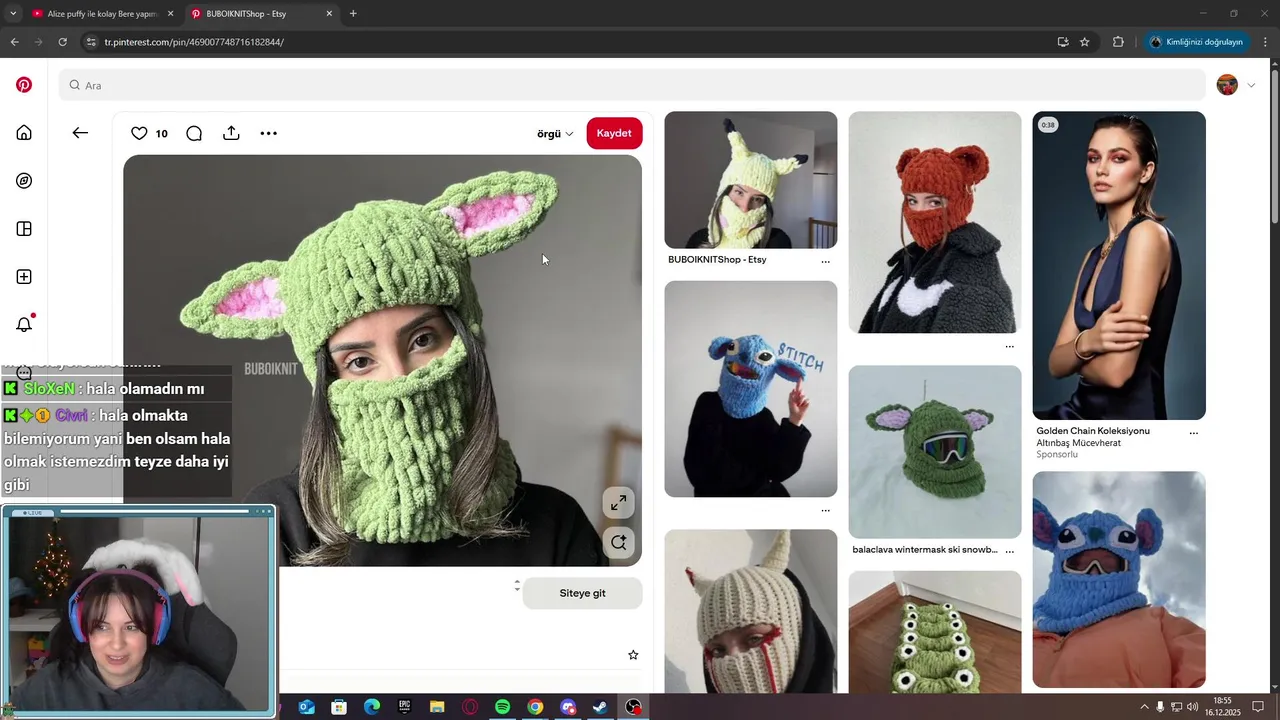Image resolution: width=1280 pixels, height=720 pixels.
Task: Open more options for Golden Chain Koleksiyonu
Action: coord(1193,433)
